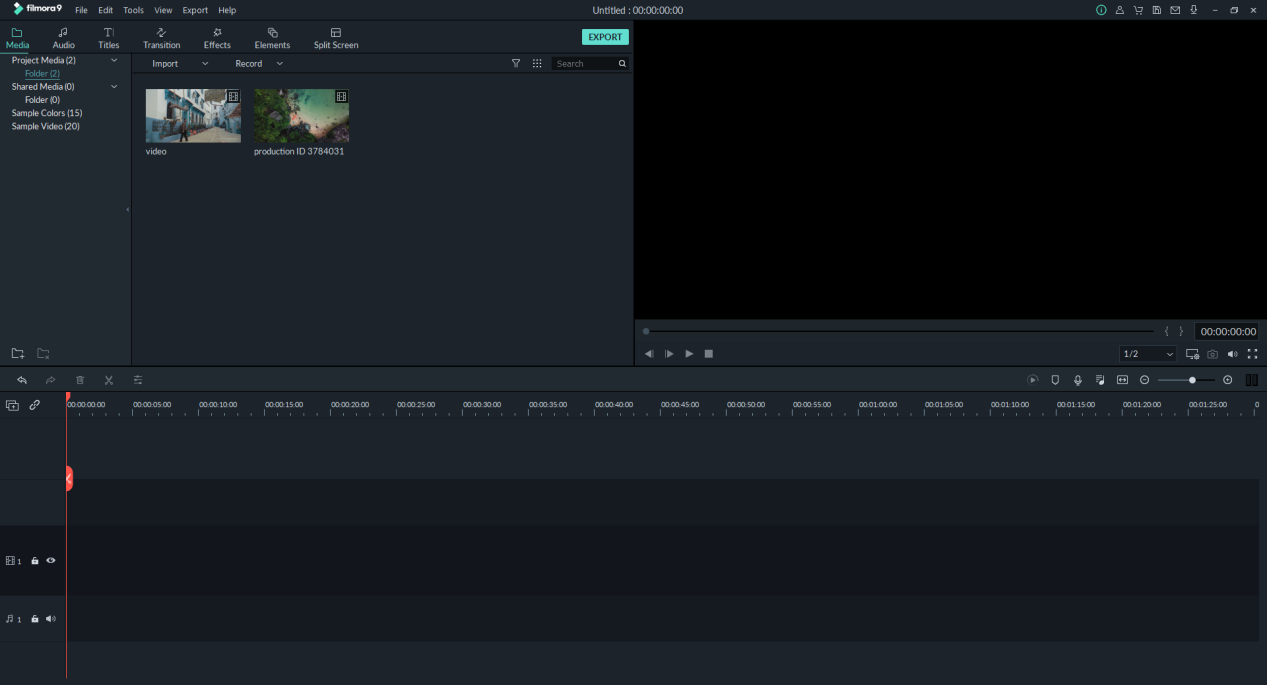Open the Transition tab

pos(161,38)
